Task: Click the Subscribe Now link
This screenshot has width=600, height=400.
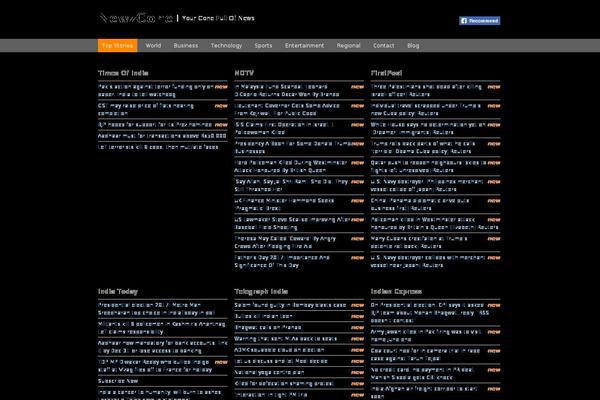Action: coord(118,381)
